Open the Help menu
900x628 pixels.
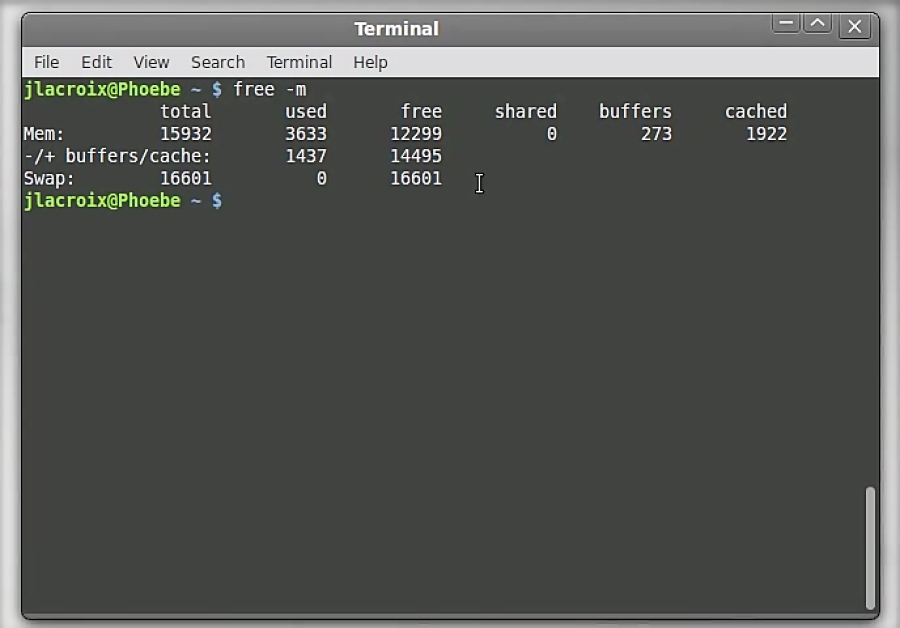(370, 62)
